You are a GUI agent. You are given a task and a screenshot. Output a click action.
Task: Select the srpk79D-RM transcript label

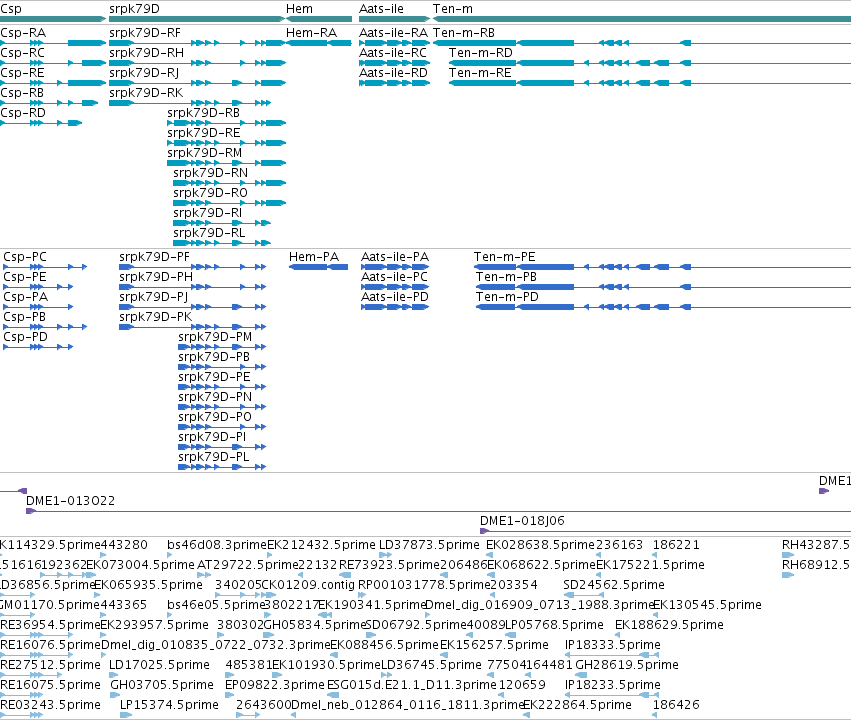click(205, 154)
